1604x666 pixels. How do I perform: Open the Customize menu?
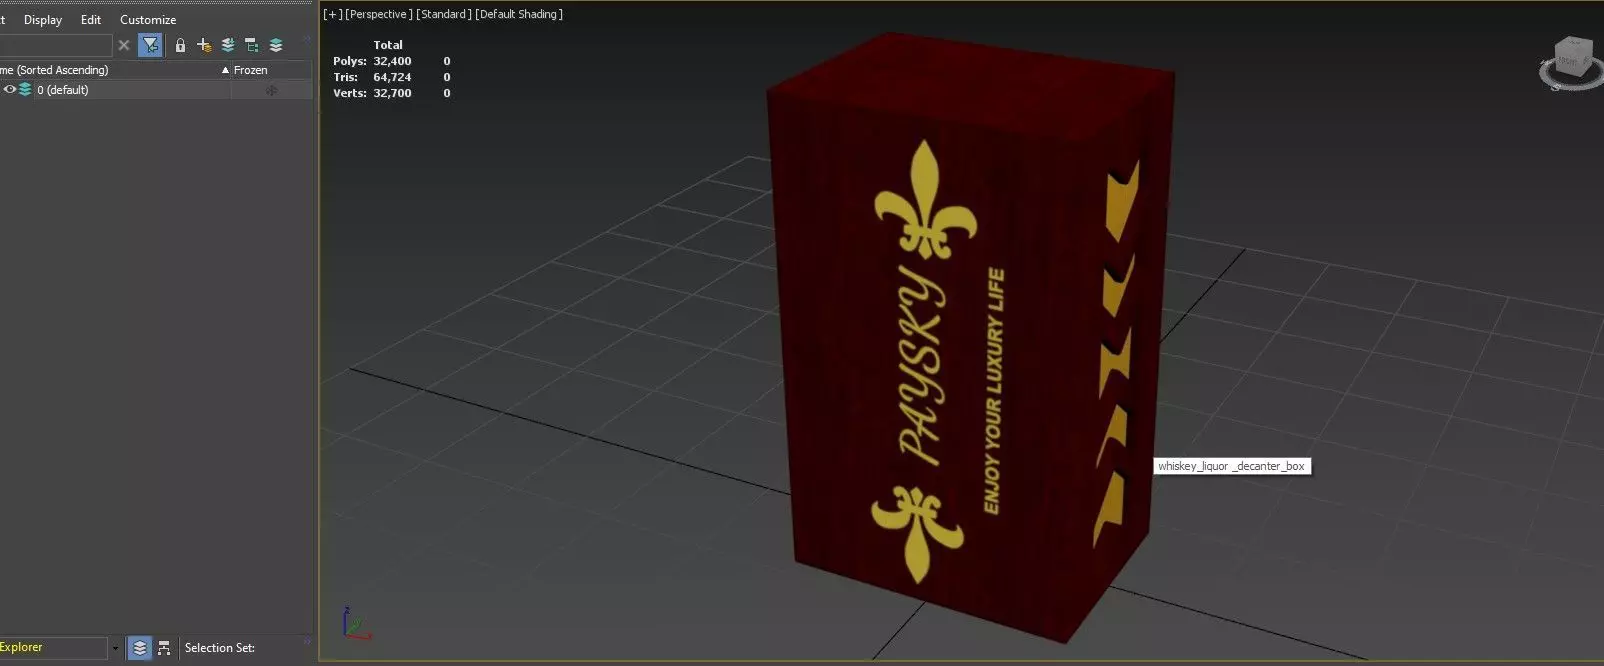point(148,20)
